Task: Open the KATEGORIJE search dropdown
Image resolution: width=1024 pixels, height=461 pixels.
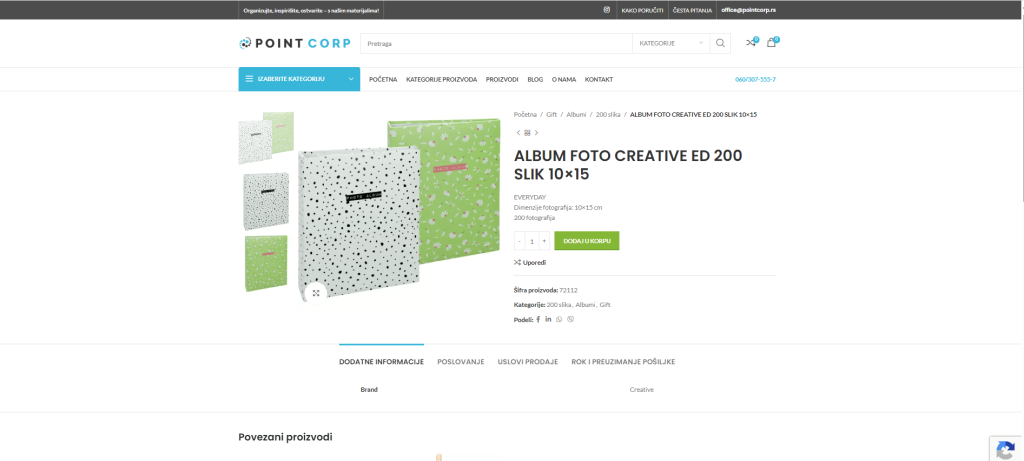Action: pyautogui.click(x=671, y=43)
